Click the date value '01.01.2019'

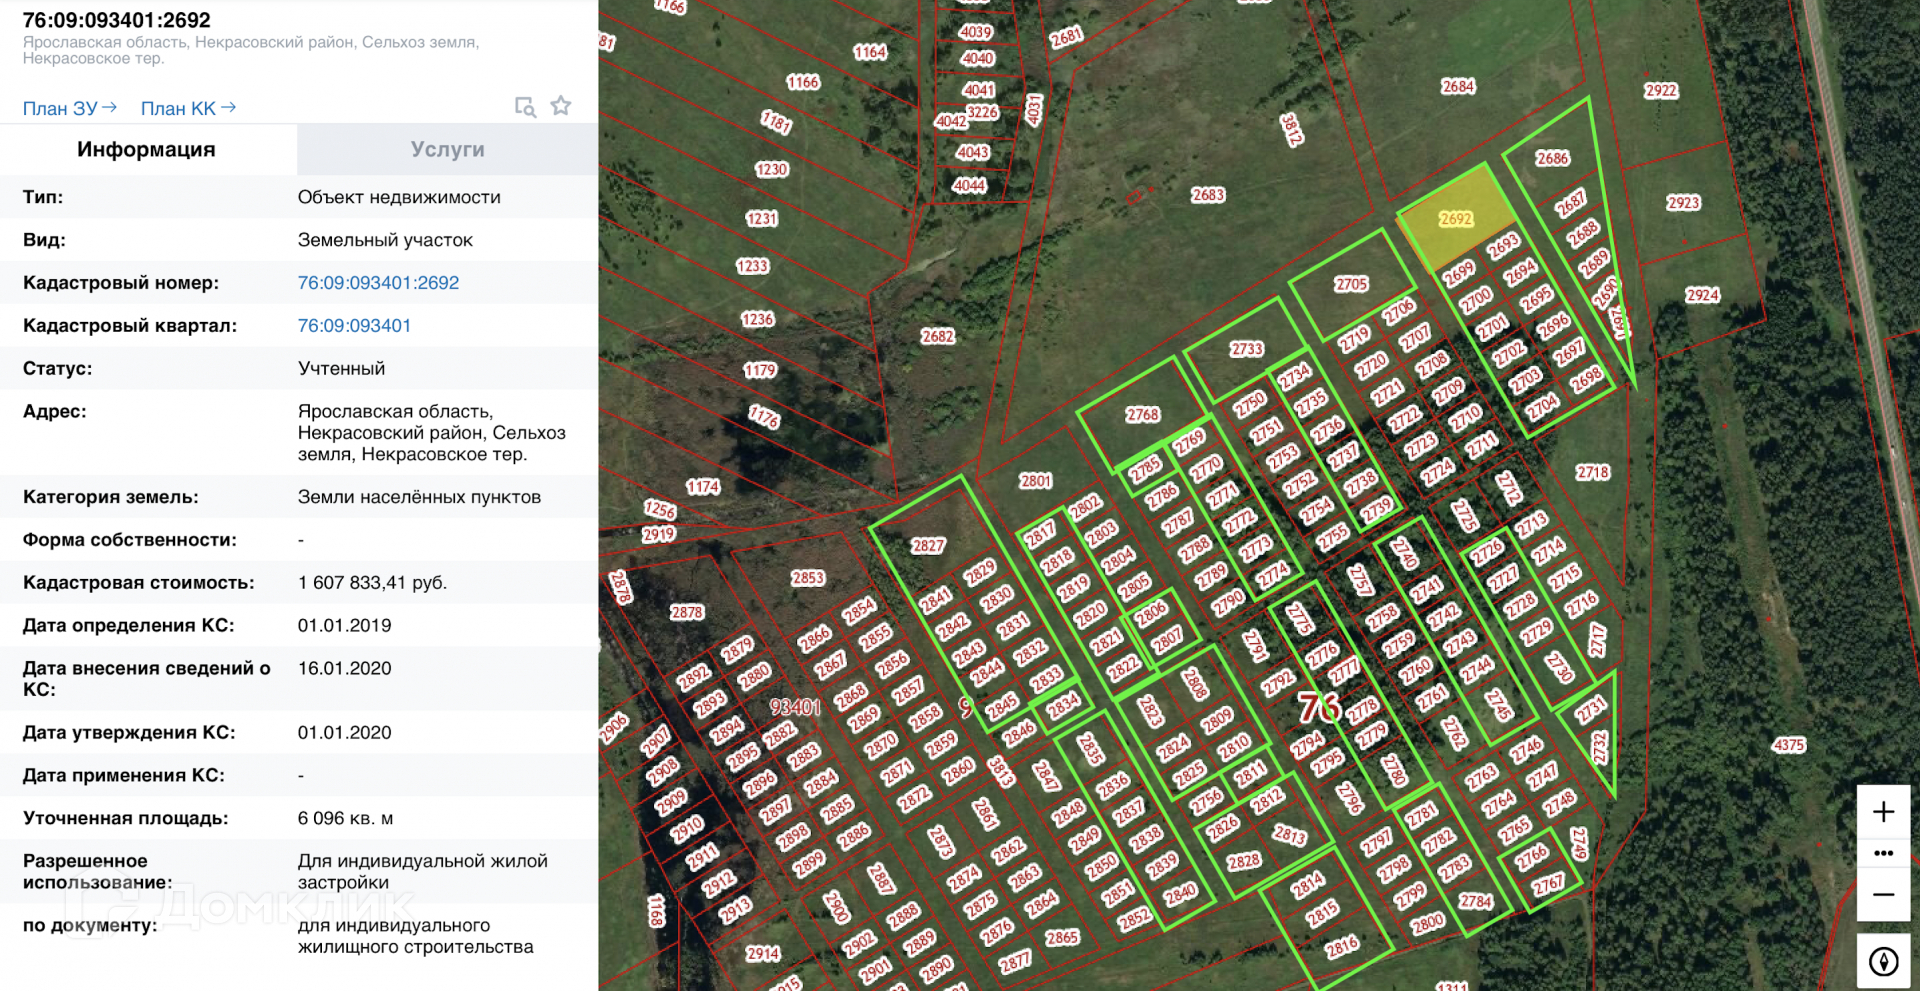tap(344, 625)
